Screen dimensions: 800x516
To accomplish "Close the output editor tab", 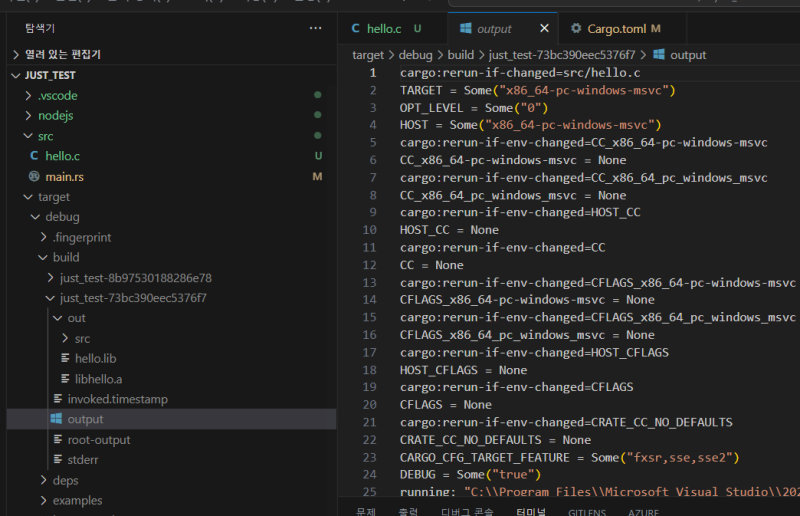I will [x=544, y=29].
